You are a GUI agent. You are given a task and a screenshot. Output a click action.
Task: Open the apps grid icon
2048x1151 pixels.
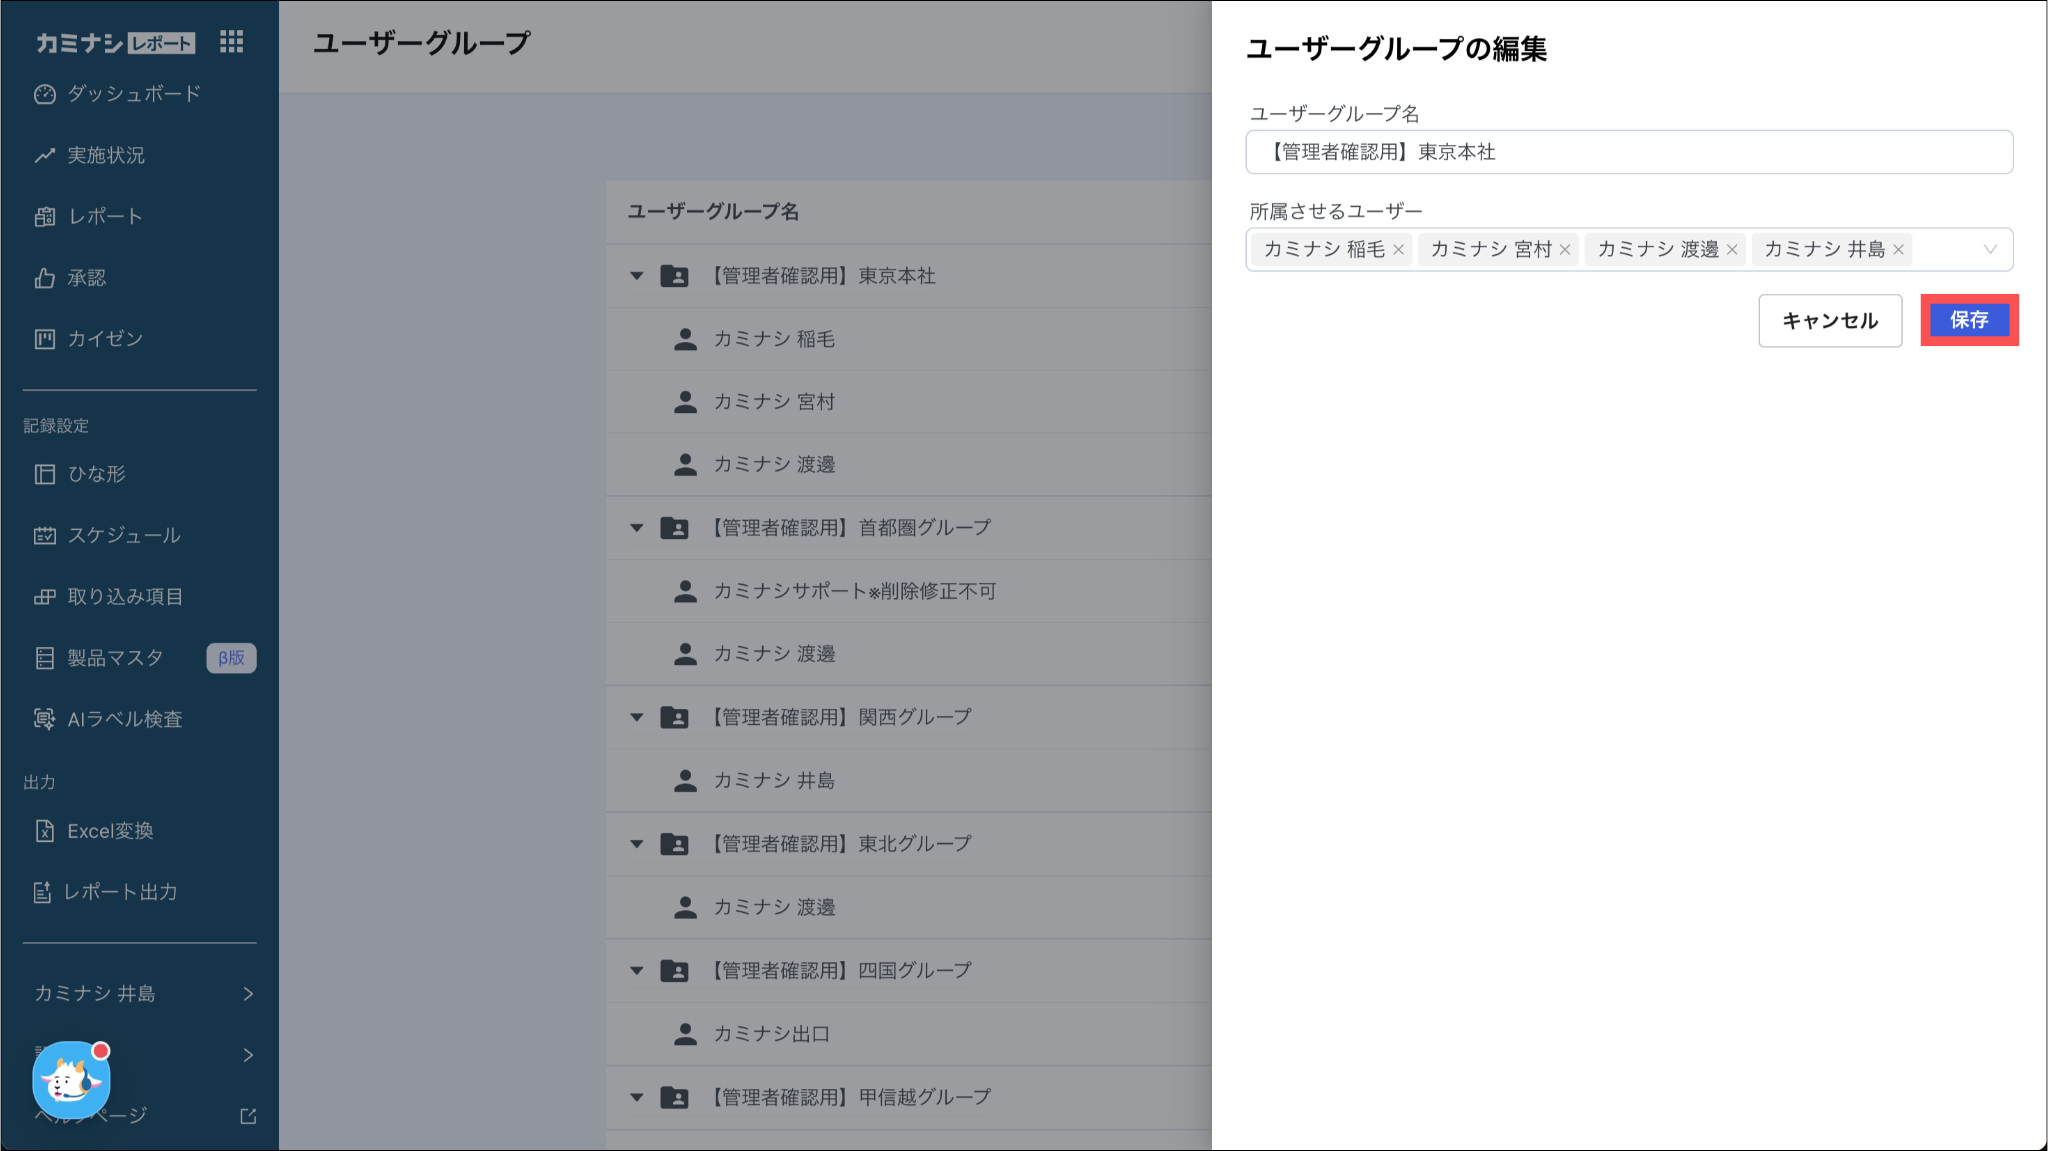(231, 42)
